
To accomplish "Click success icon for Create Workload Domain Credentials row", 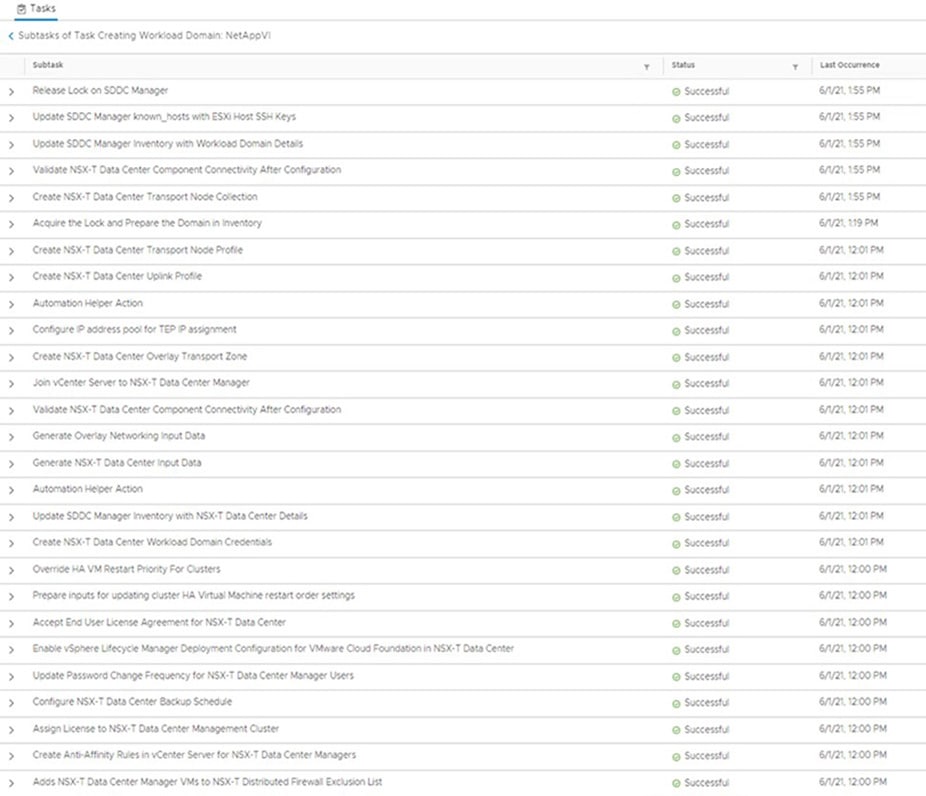I will pyautogui.click(x=676, y=544).
